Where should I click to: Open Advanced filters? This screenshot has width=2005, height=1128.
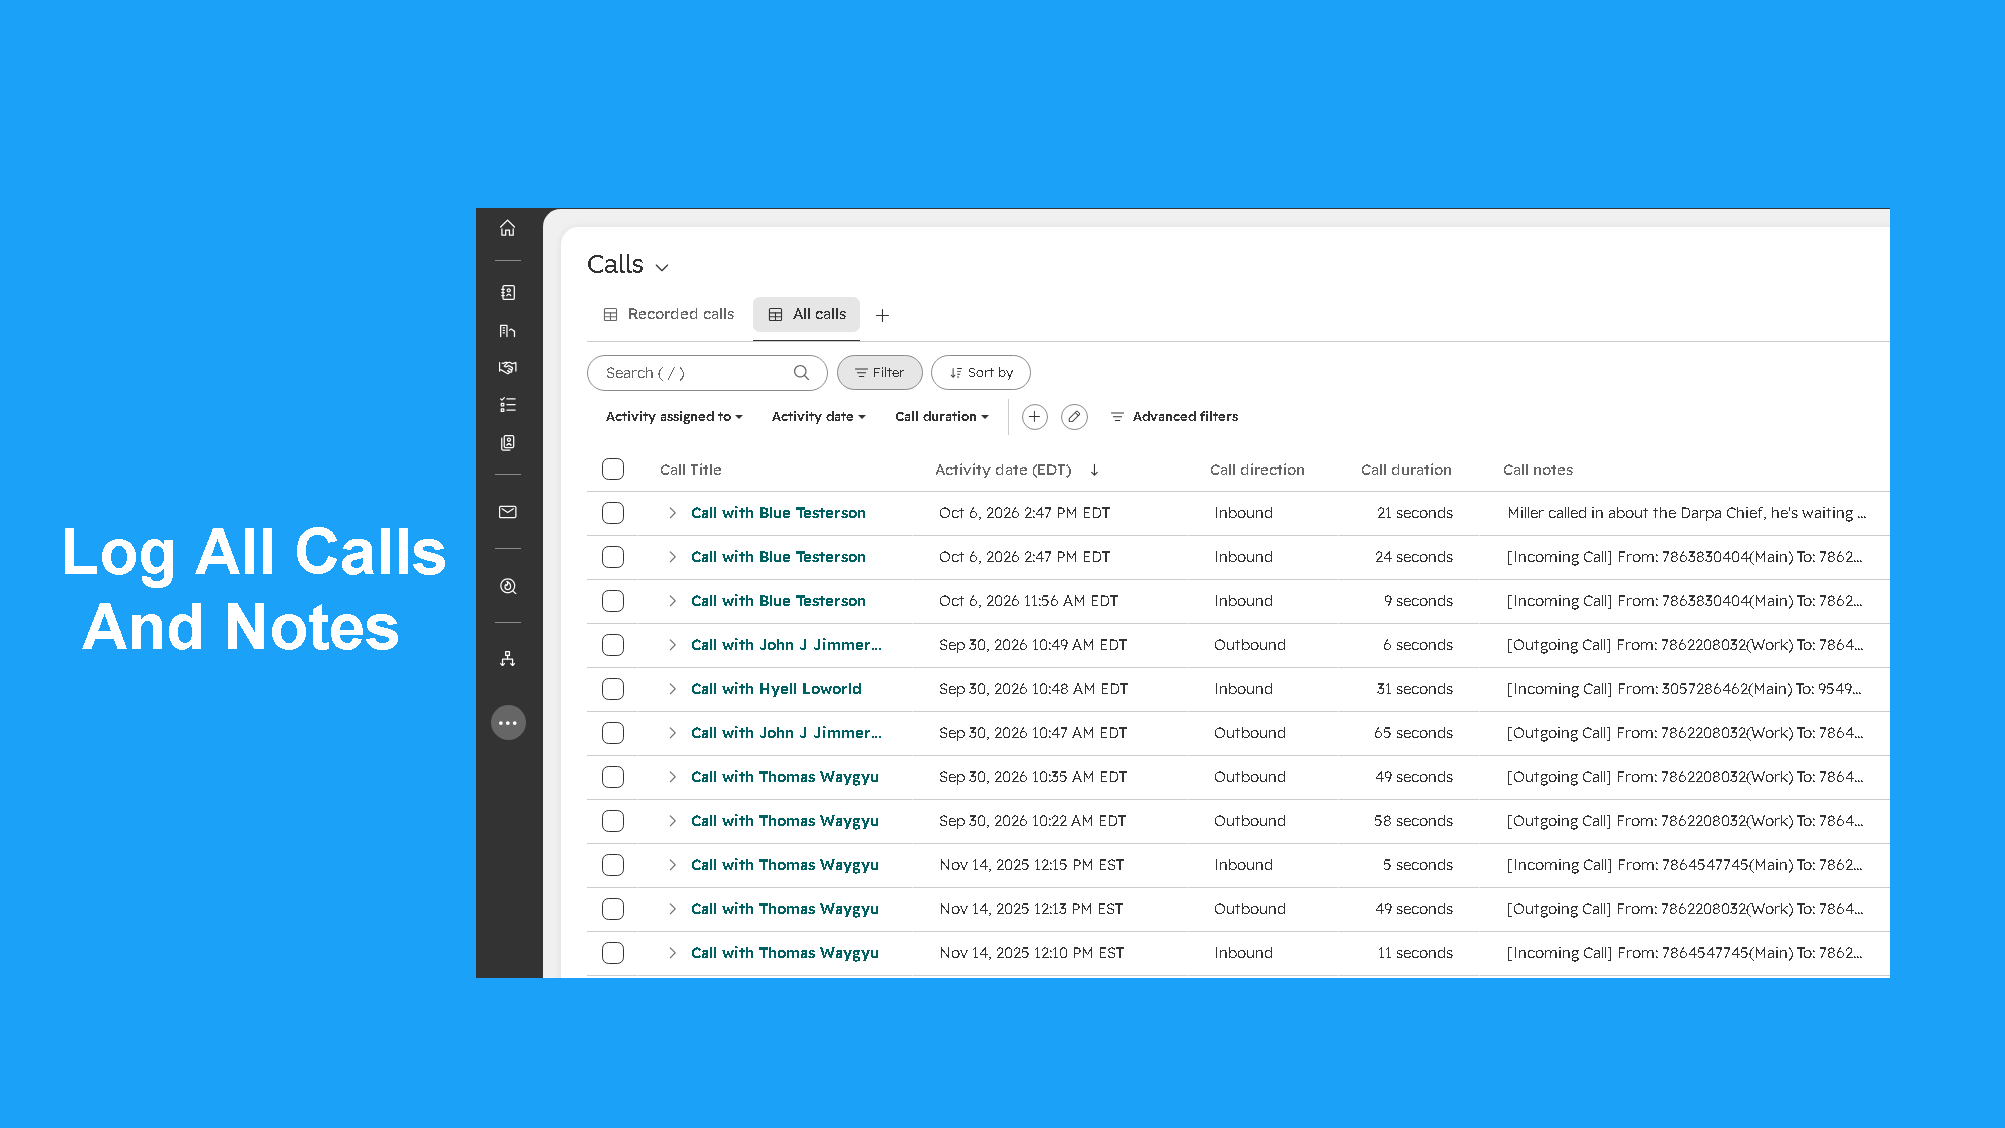(1174, 417)
